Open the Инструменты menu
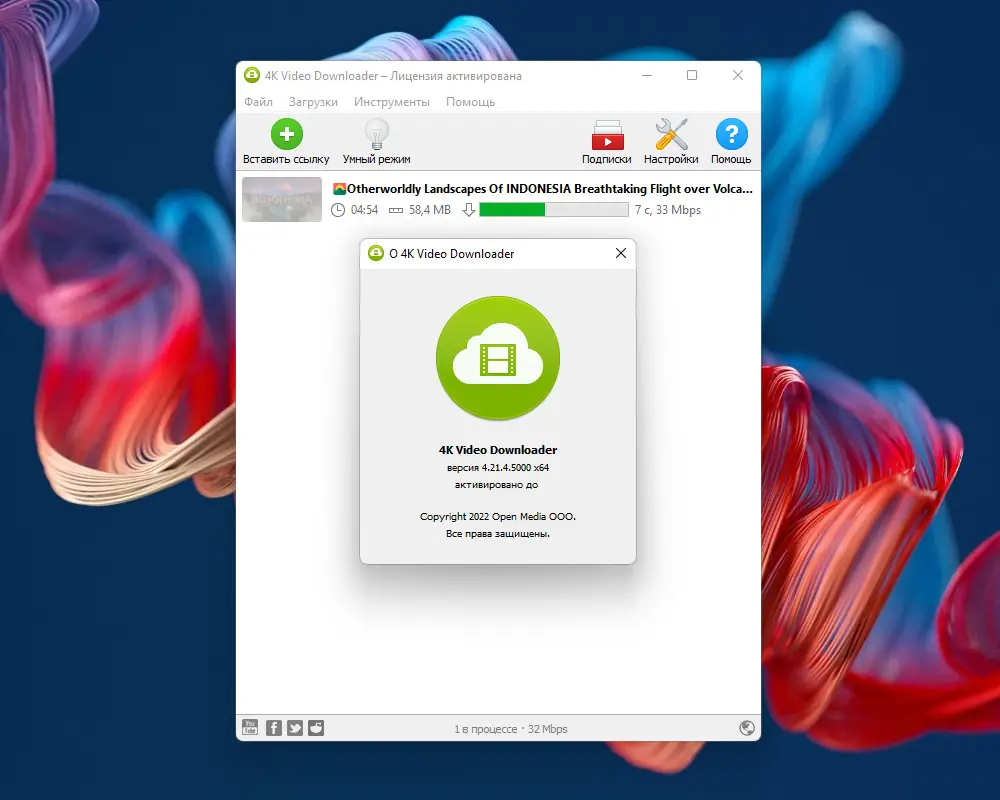This screenshot has height=800, width=1000. (x=392, y=102)
